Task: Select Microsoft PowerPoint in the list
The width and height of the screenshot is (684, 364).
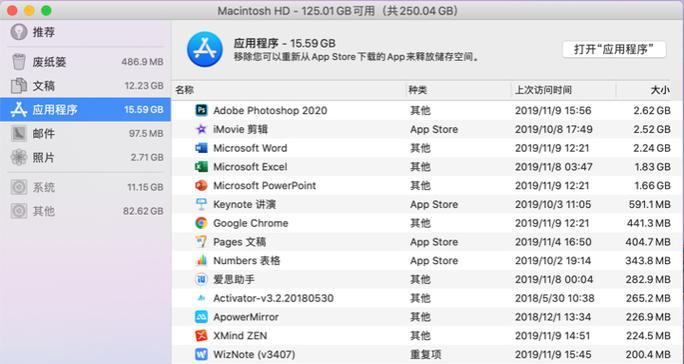Action: (x=264, y=185)
